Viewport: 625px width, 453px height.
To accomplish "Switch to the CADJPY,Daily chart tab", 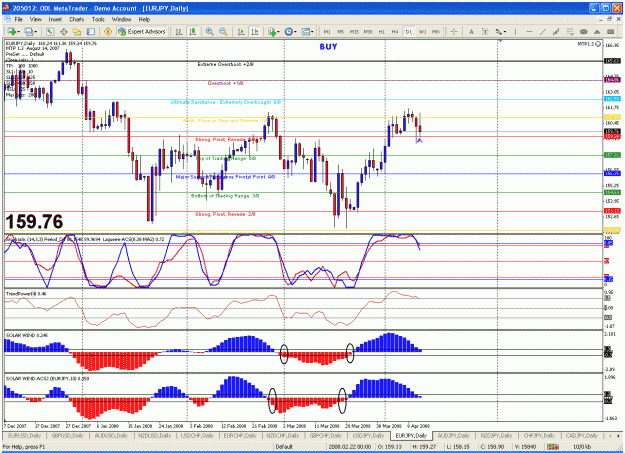I will (x=582, y=435).
